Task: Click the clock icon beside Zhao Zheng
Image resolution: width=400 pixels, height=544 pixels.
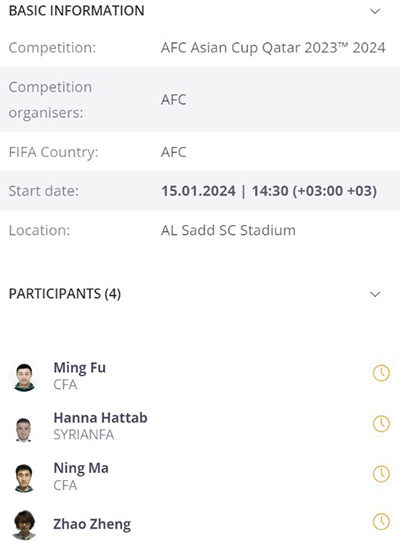Action: [x=381, y=521]
